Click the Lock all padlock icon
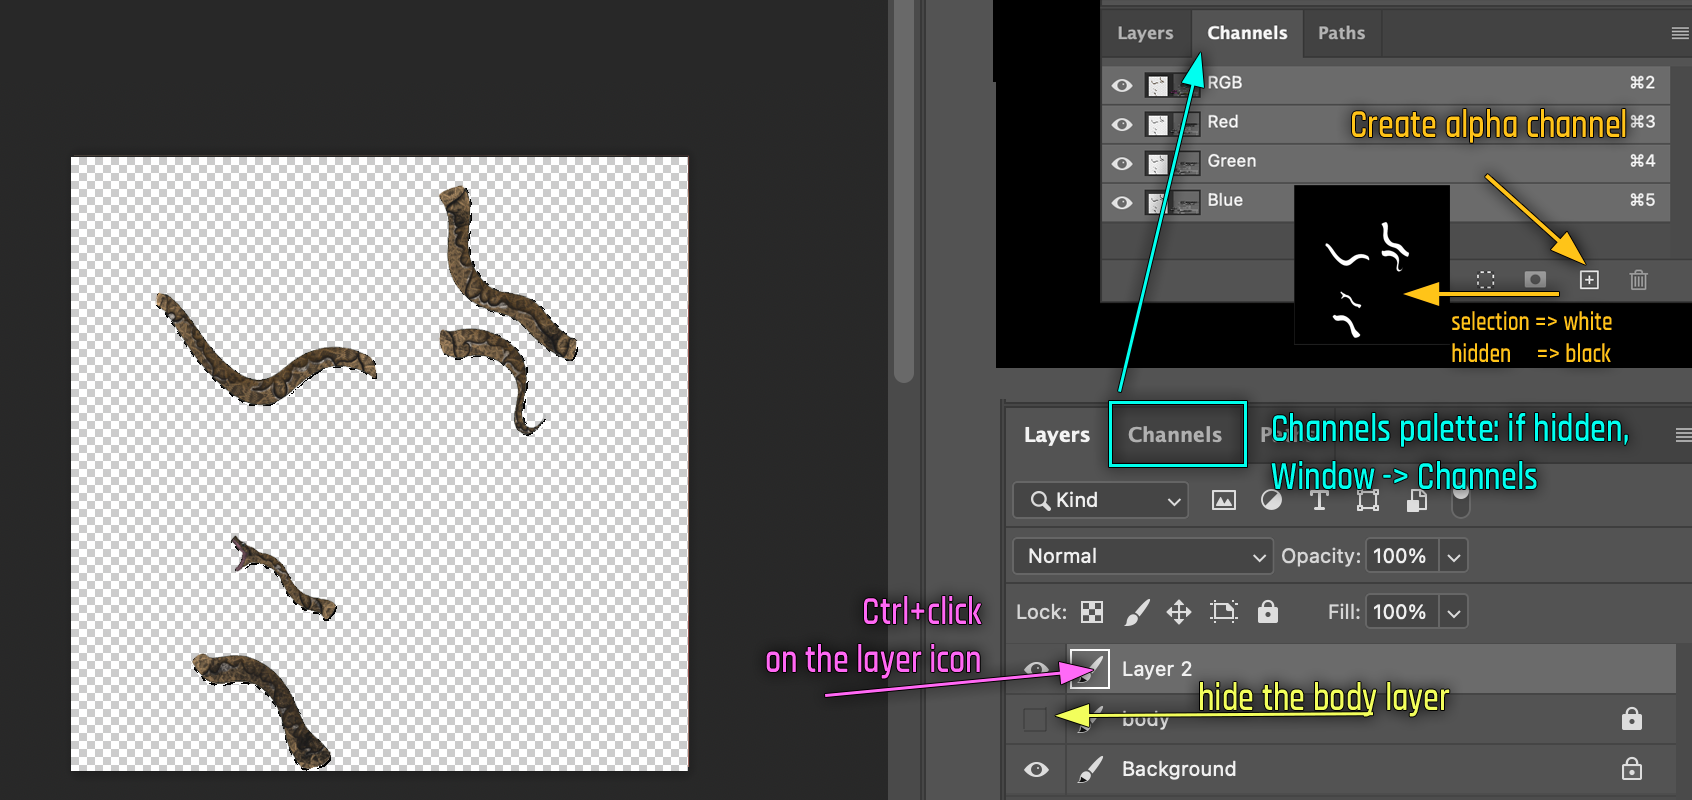Viewport: 1692px width, 800px height. 1268,612
